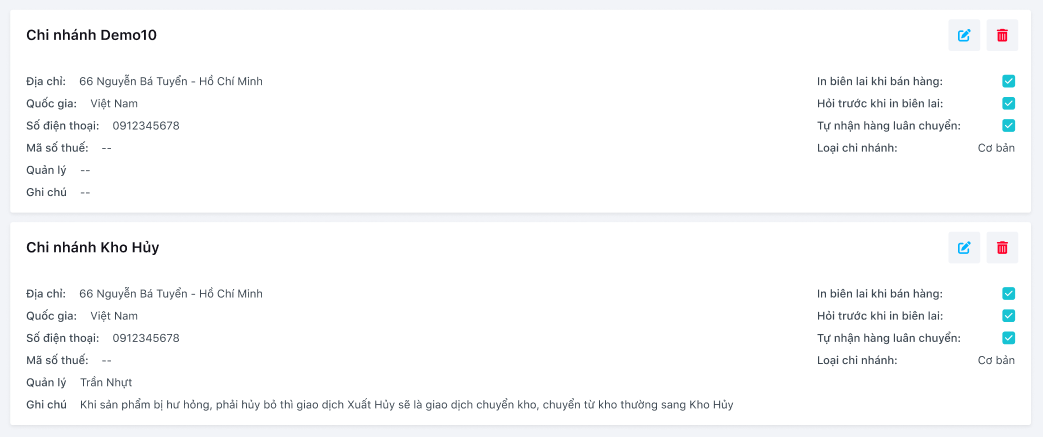Screen dimensions: 1043x437
Task: Toggle 'In biên lai khi bán hàng' for Demo10
Action: point(1009,81)
